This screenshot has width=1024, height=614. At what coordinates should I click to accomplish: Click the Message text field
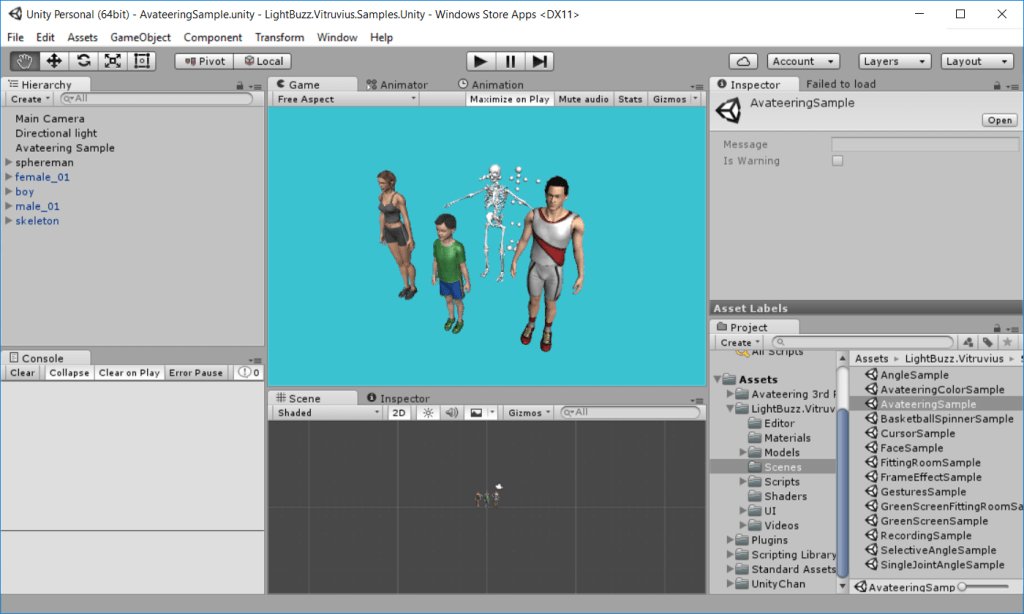(925, 144)
